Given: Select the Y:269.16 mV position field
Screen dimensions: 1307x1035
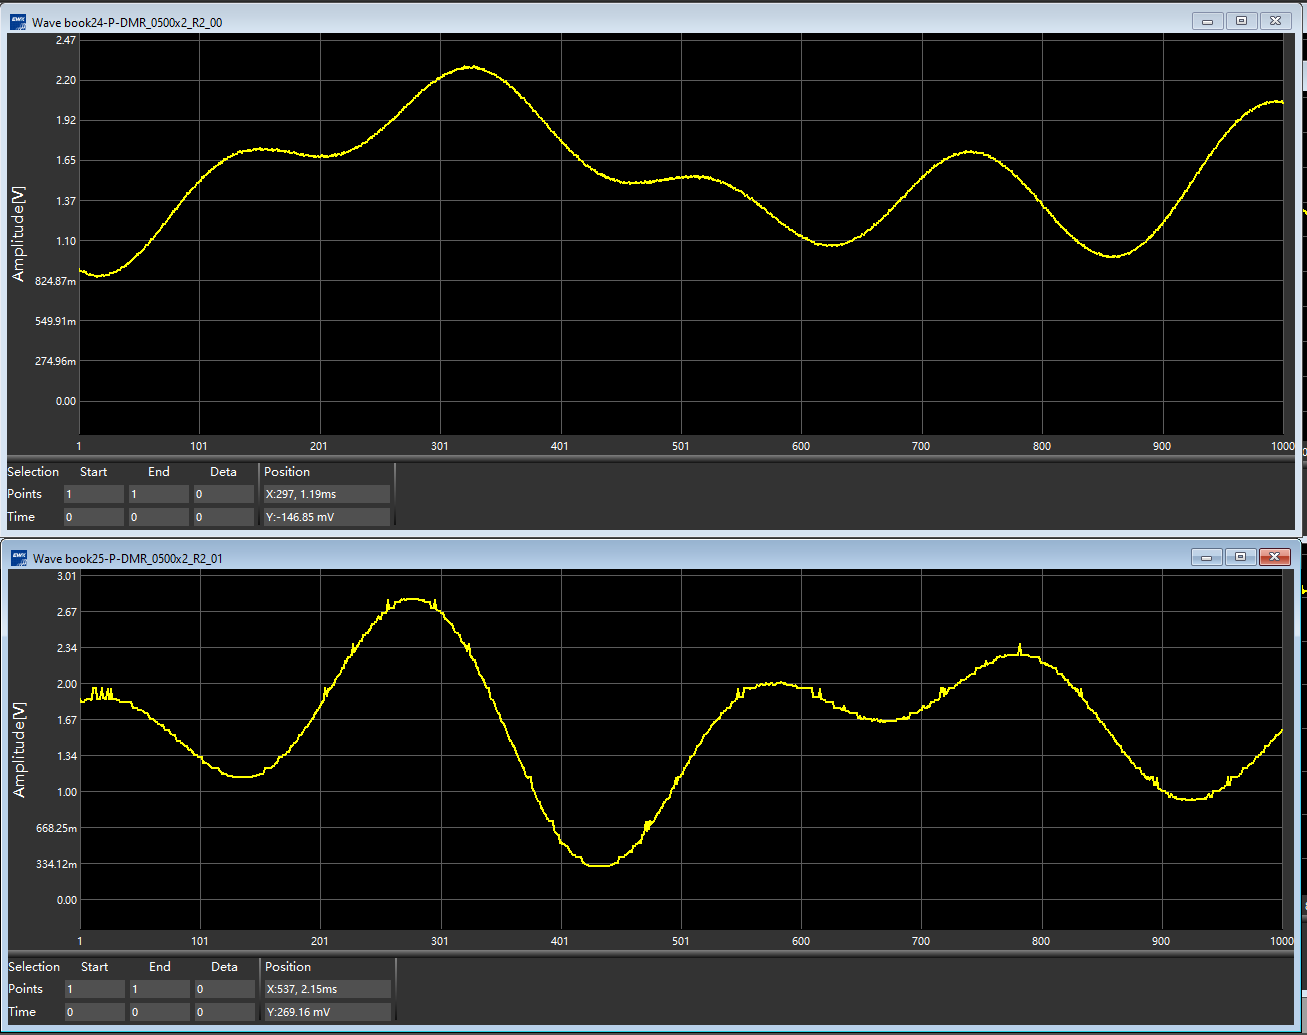Looking at the screenshot, I should coord(327,1012).
